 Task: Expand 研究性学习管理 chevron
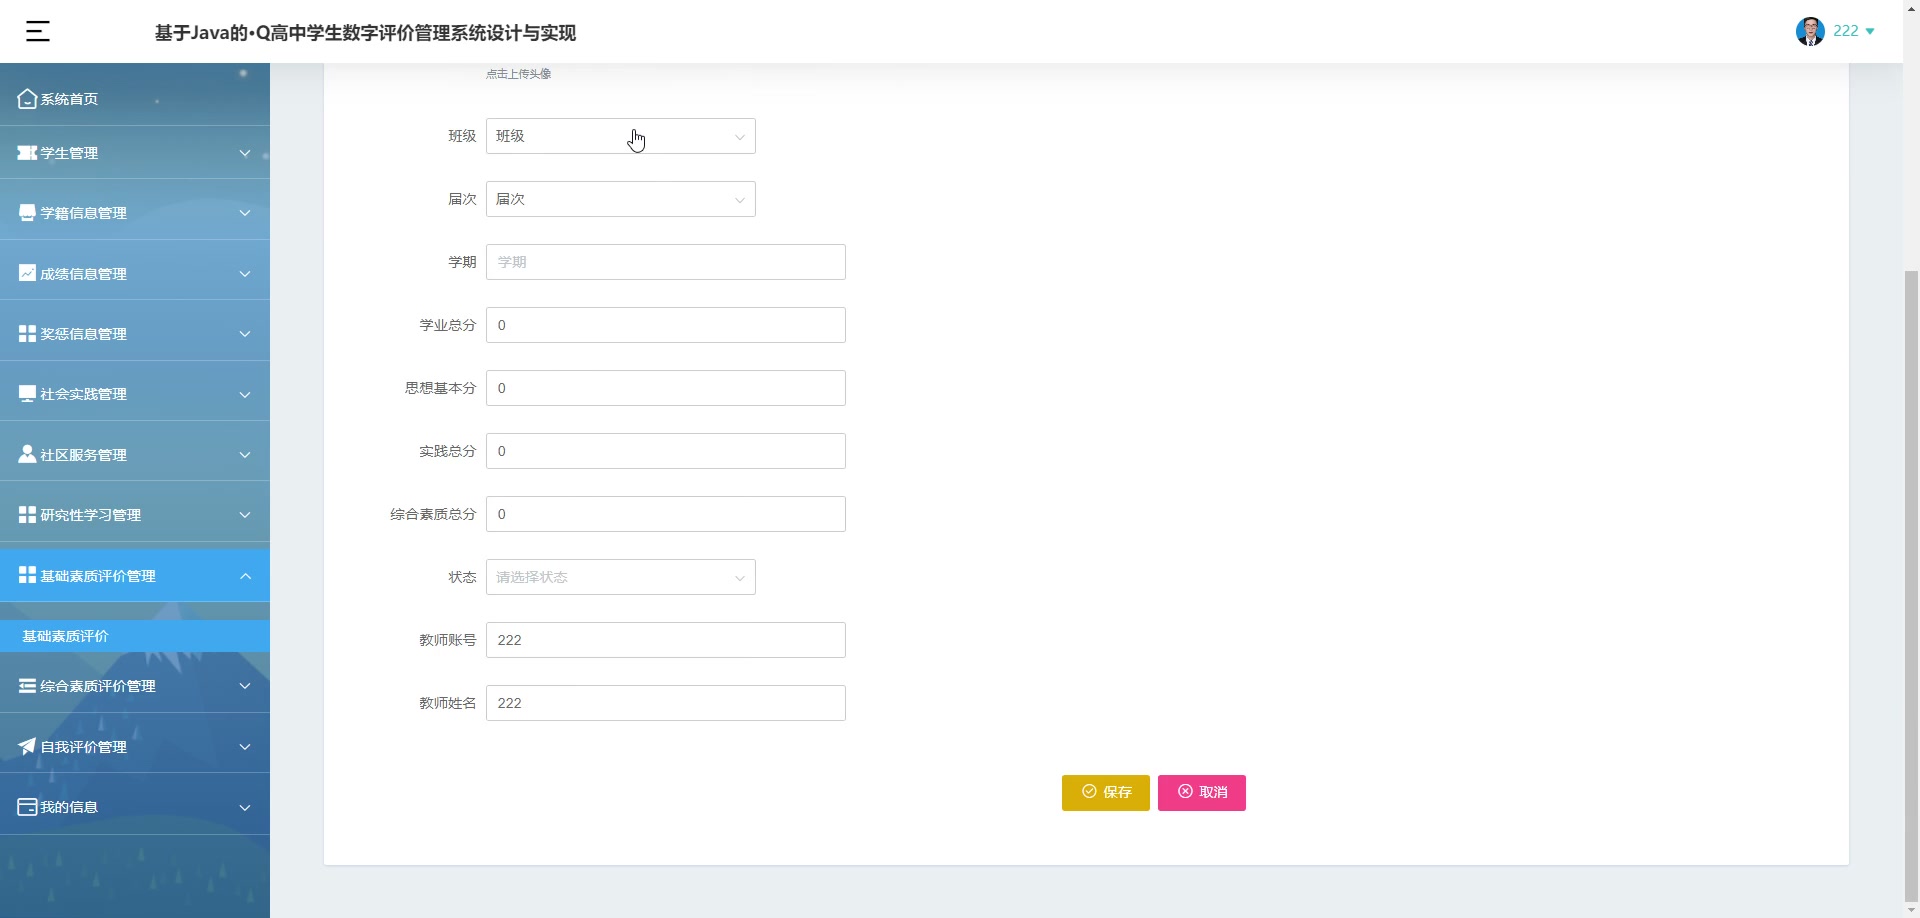pos(245,515)
